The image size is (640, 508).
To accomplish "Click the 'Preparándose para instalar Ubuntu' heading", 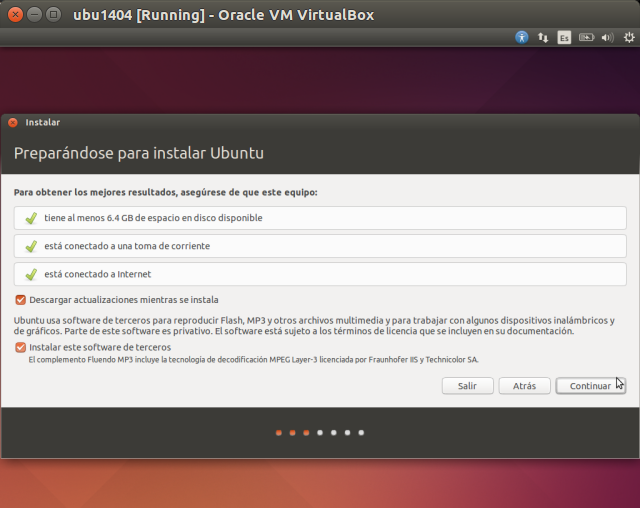I will click(139, 153).
